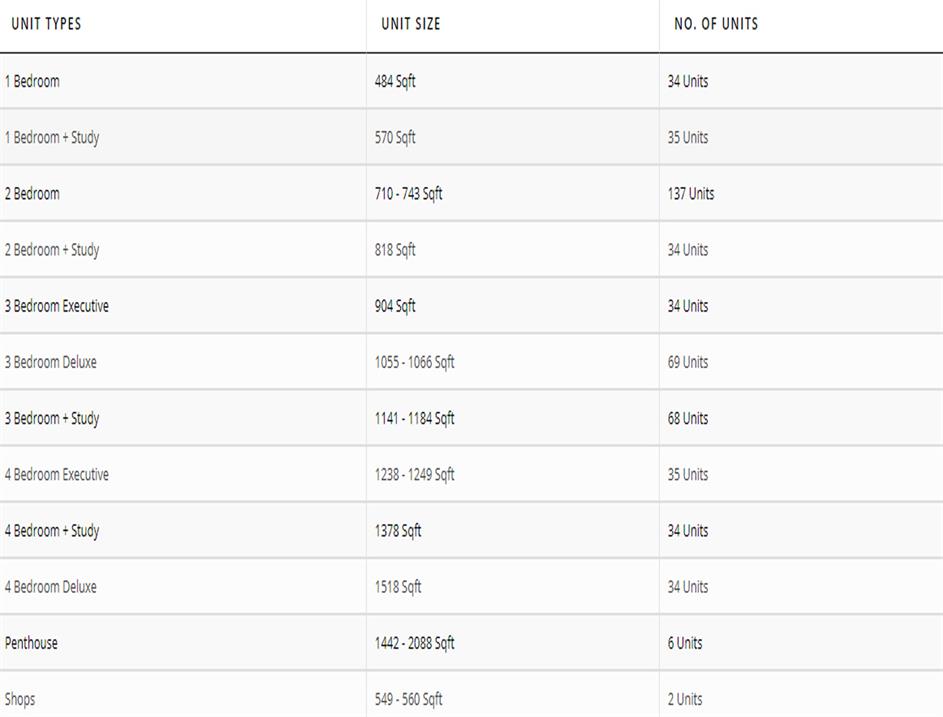The image size is (943, 717).
Task: Click the 904 Sqft size cell
Action: click(x=395, y=306)
